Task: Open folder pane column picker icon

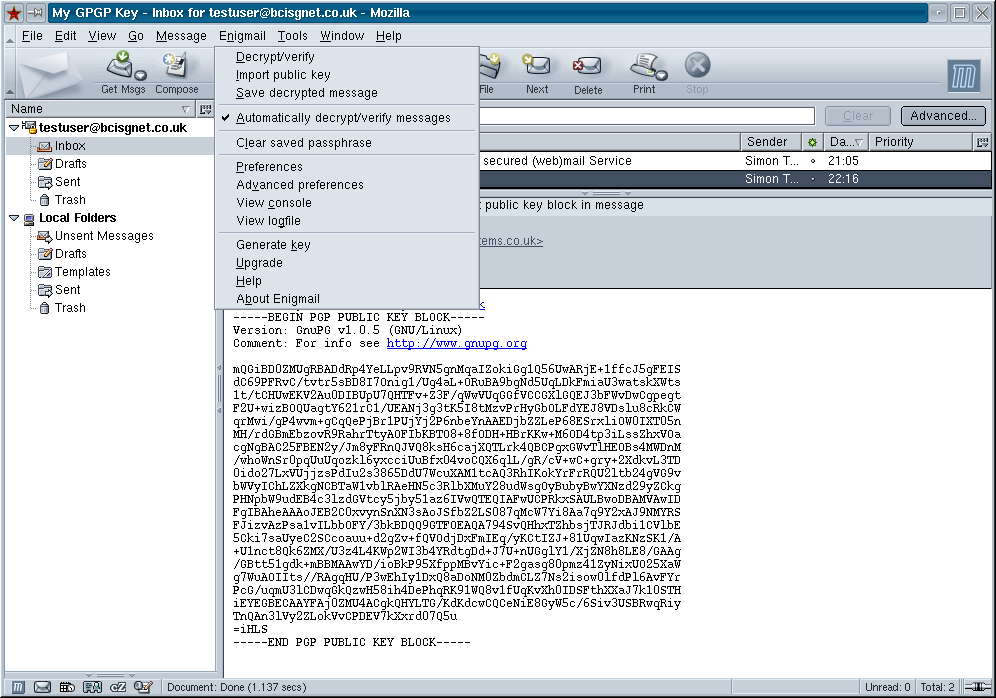Action: (x=205, y=109)
